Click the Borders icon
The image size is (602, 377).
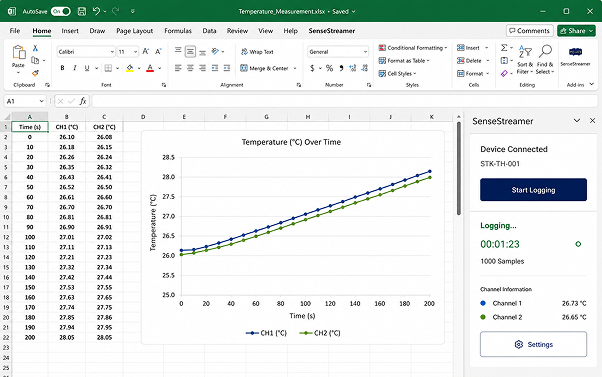108,68
